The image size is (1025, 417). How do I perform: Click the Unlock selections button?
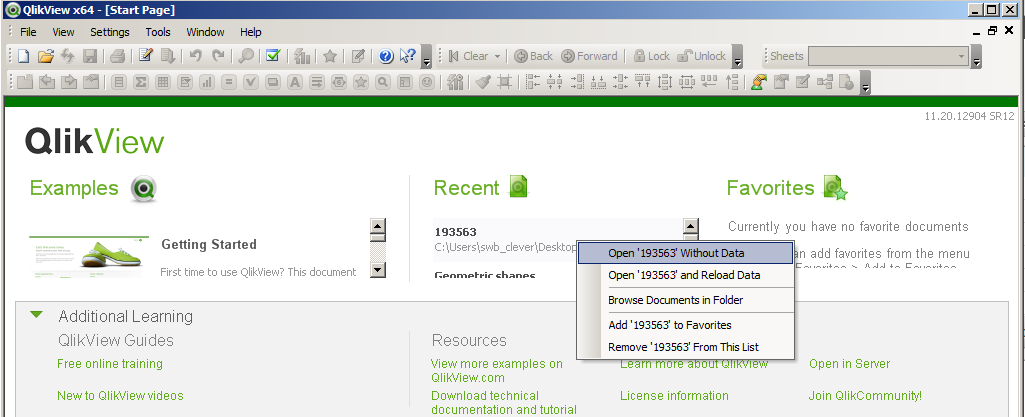pyautogui.click(x=701, y=56)
